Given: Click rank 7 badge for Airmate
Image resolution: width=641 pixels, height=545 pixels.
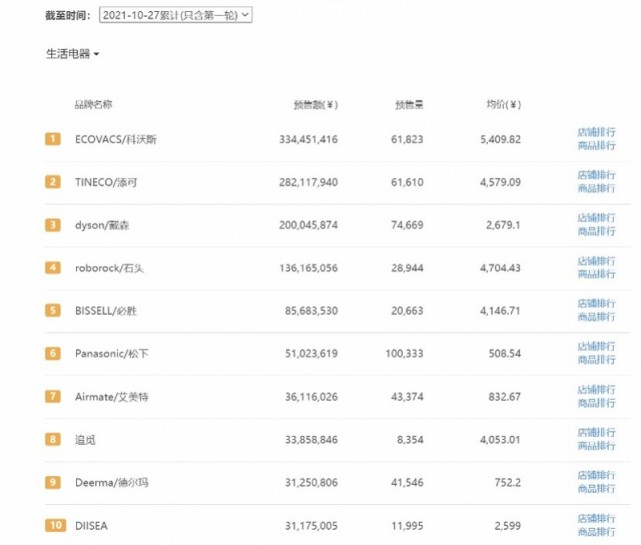Looking at the screenshot, I should click(53, 396).
